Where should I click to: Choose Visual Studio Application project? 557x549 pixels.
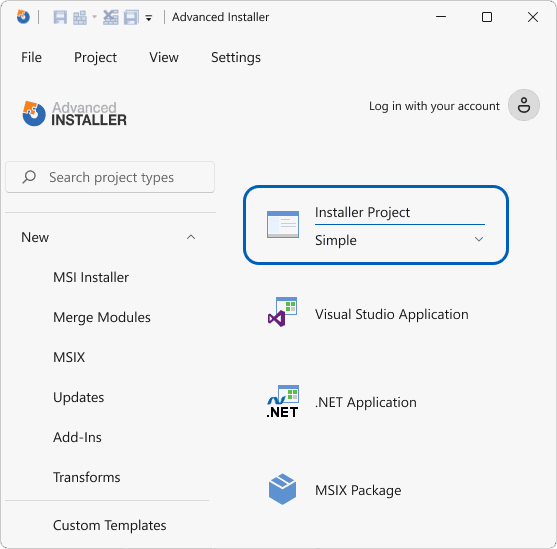tap(391, 314)
